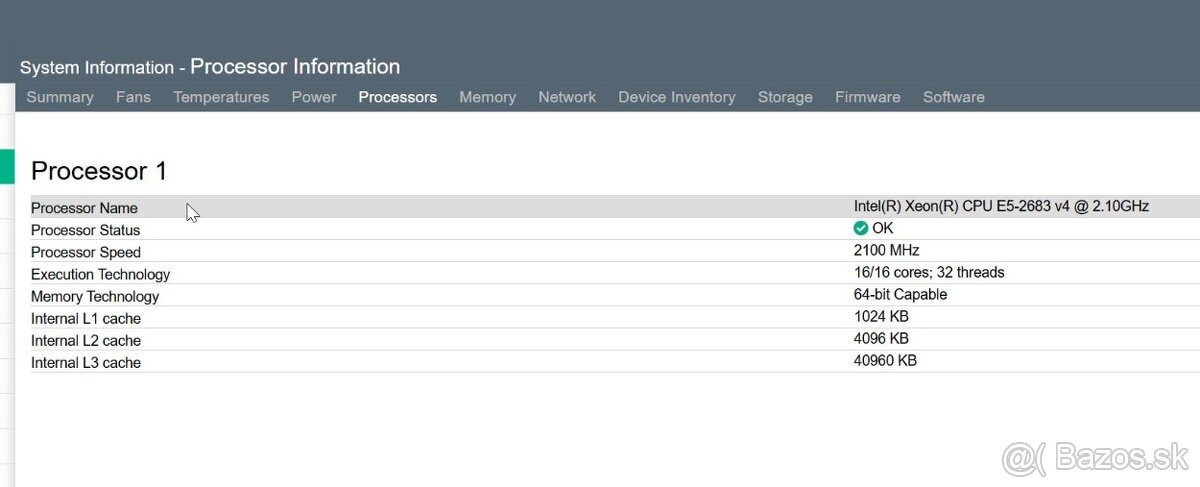Click the Xeon E5-2683 v4 processor name value
The width and height of the screenshot is (1200, 487).
tap(1001, 206)
